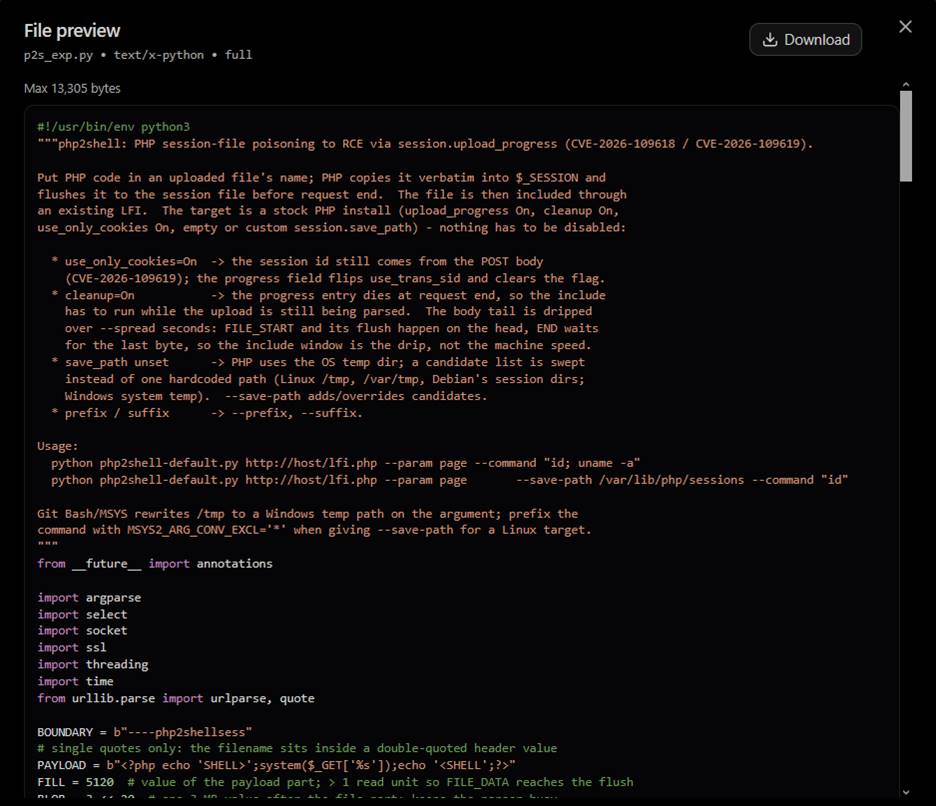Viewport: 936px width, 806px height.
Task: Click the "import threading" line
Action: point(93,665)
